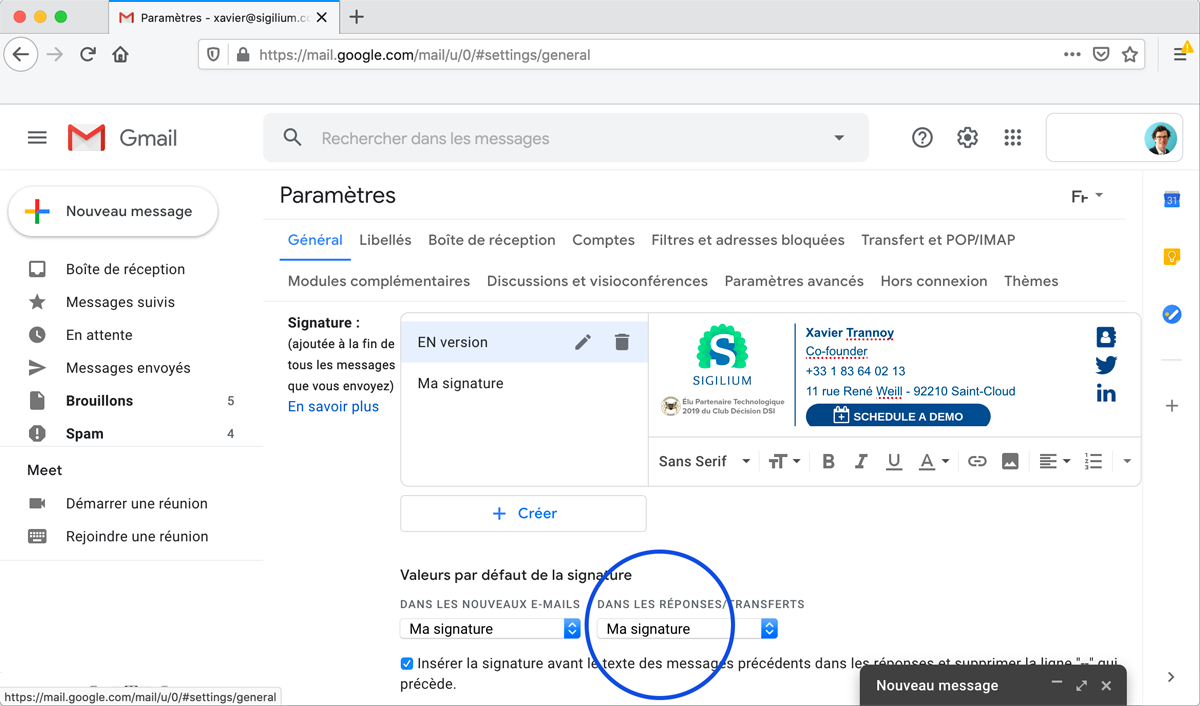Screen dimensions: 1200x706
Task: Open the text color dropdown
Action: coord(934,461)
